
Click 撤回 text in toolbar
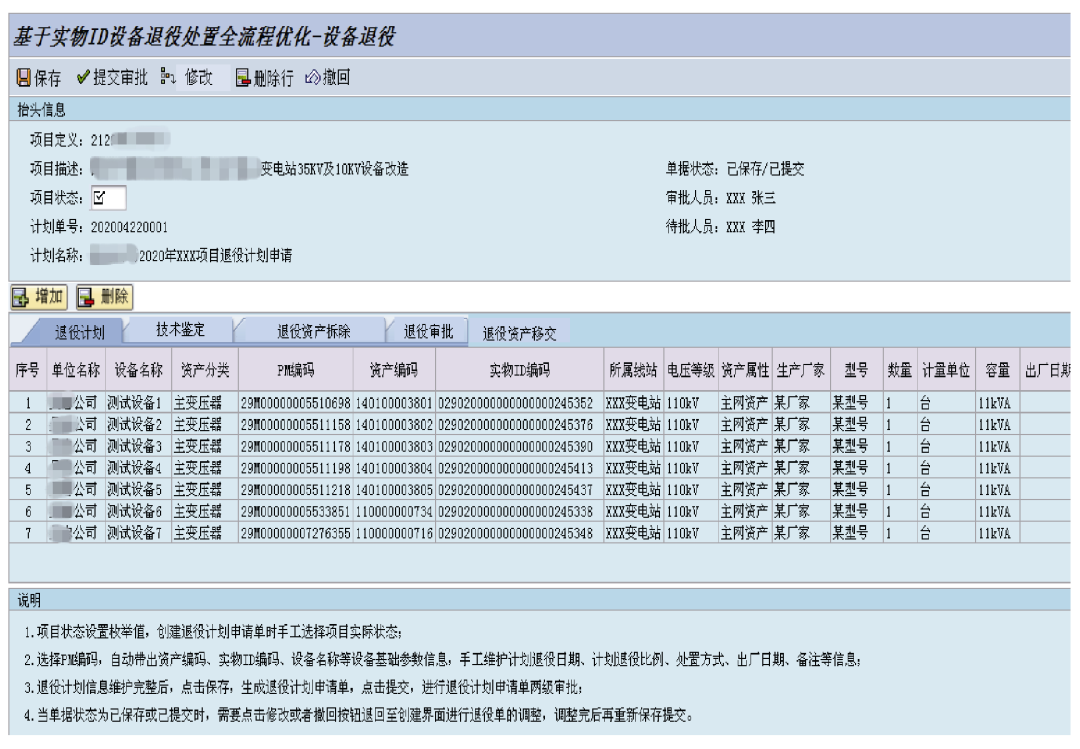336,77
